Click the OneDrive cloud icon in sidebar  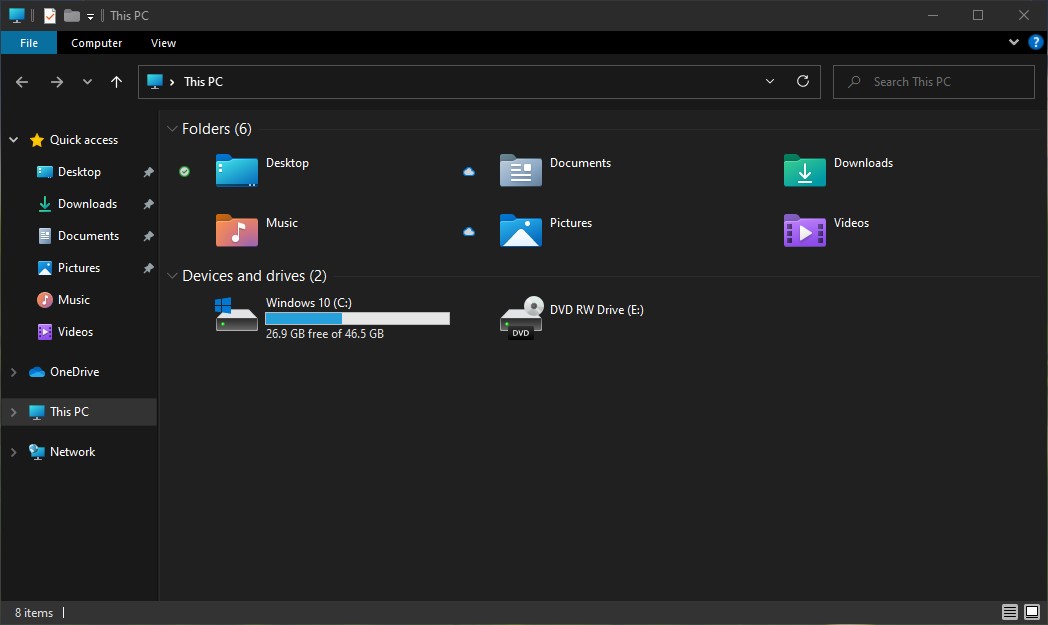point(37,372)
